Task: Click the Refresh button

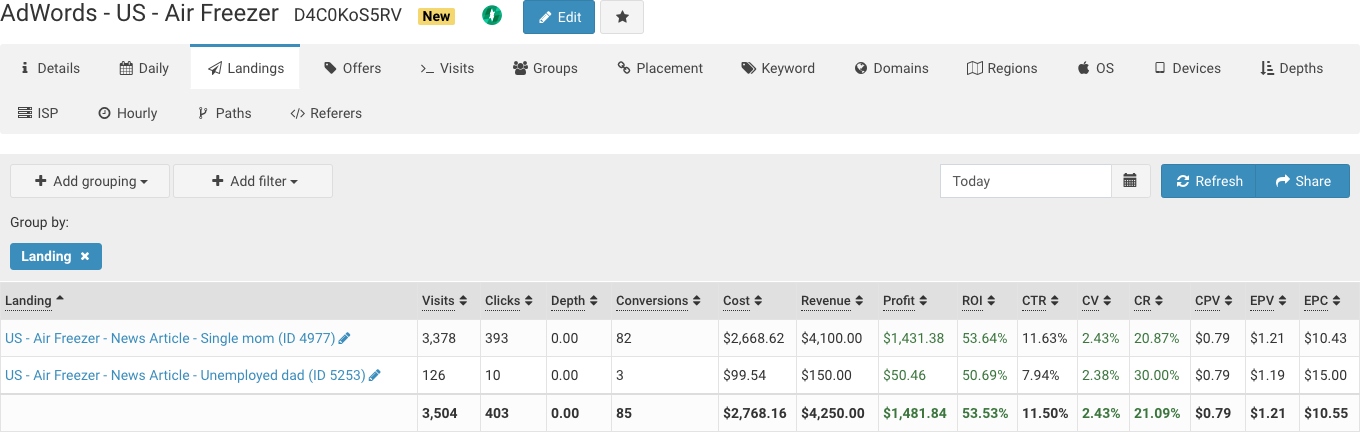Action: 1209,181
